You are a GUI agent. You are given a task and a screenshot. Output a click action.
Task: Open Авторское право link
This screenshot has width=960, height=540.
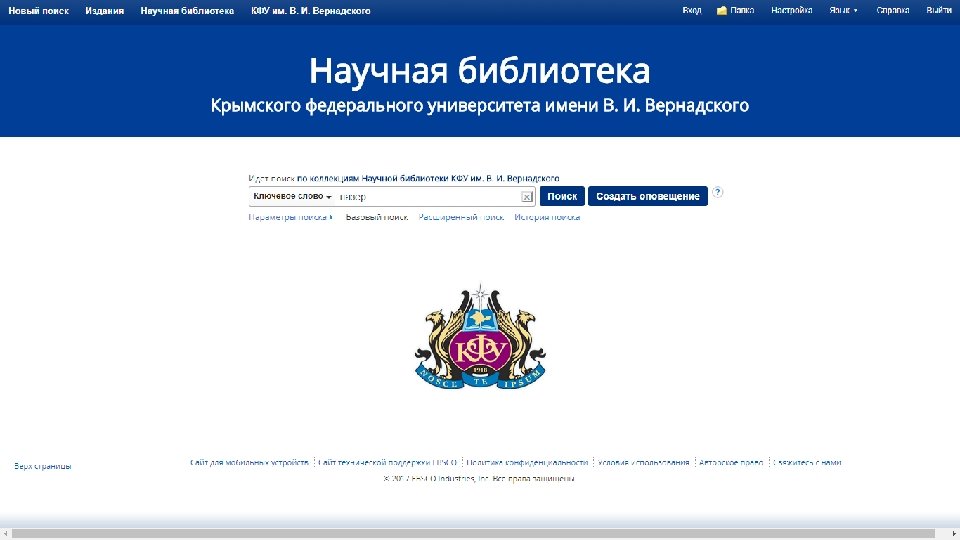click(x=731, y=463)
